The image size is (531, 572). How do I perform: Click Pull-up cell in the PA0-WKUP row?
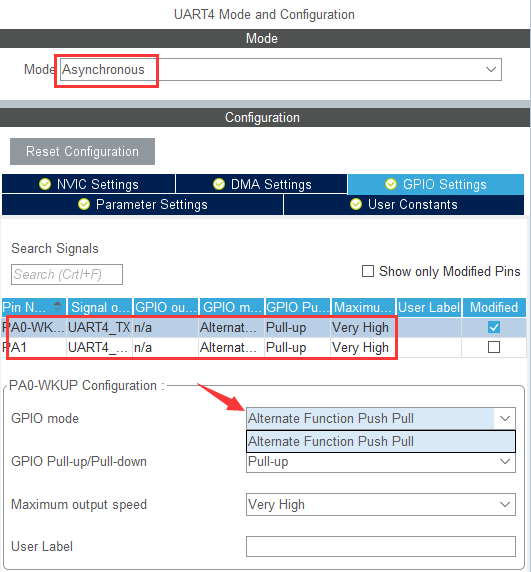pyautogui.click(x=298, y=328)
